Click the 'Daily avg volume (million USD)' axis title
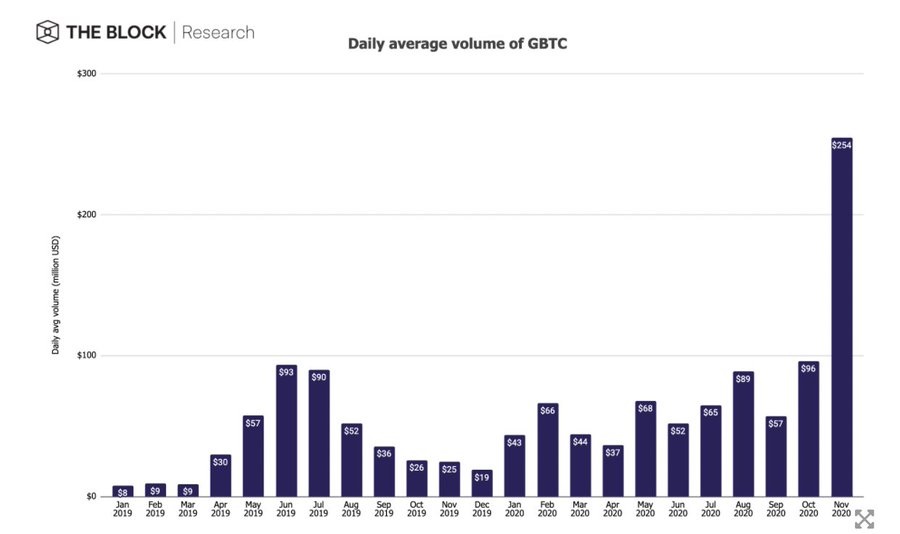Viewport: 900px width, 534px height. tap(56, 295)
